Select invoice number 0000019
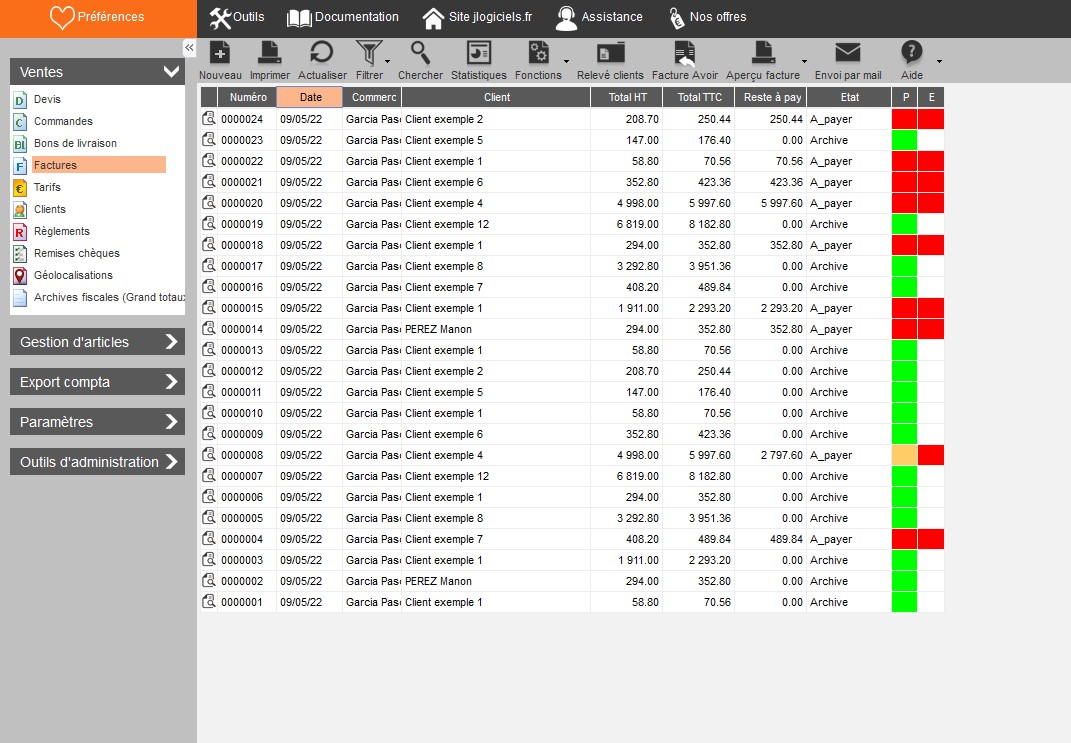The width and height of the screenshot is (1071, 743). (x=242, y=224)
